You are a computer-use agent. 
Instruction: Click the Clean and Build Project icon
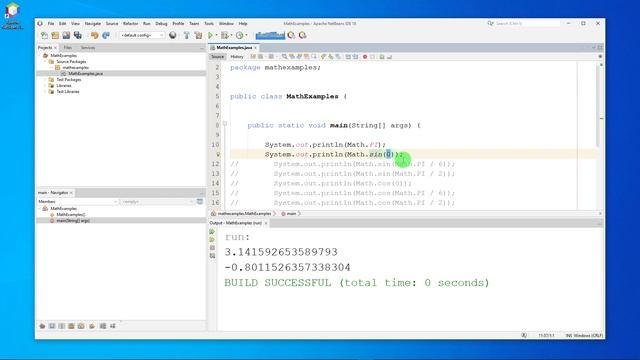(198, 36)
